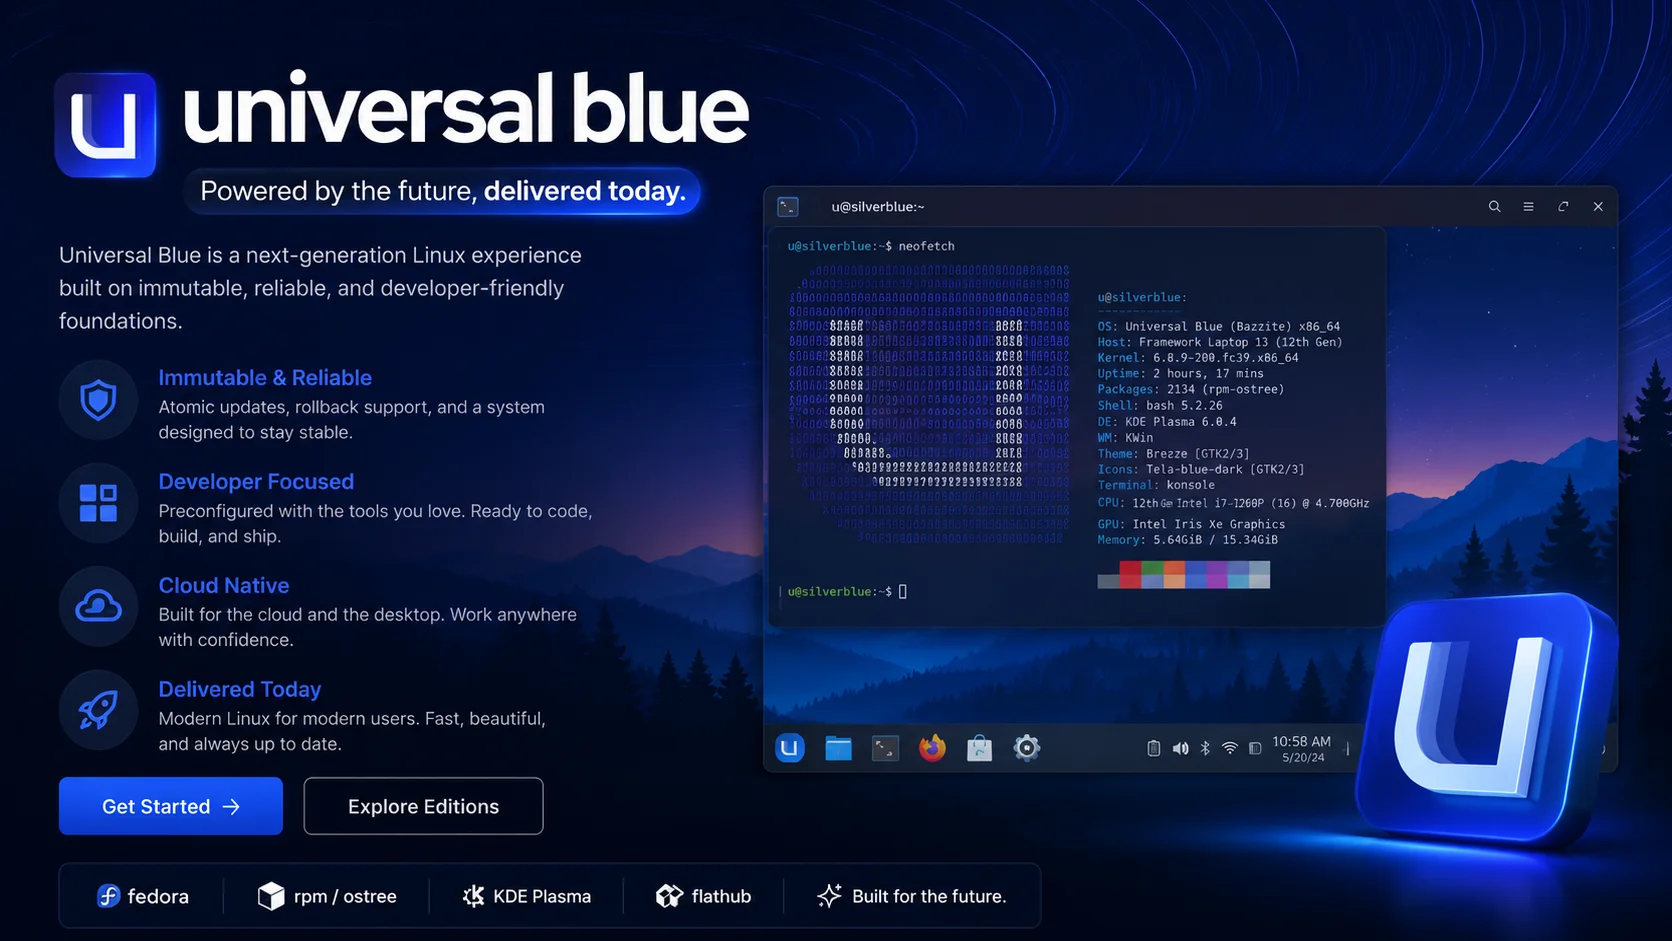The width and height of the screenshot is (1672, 941).
Task: Click the Get Started button
Action: click(171, 806)
